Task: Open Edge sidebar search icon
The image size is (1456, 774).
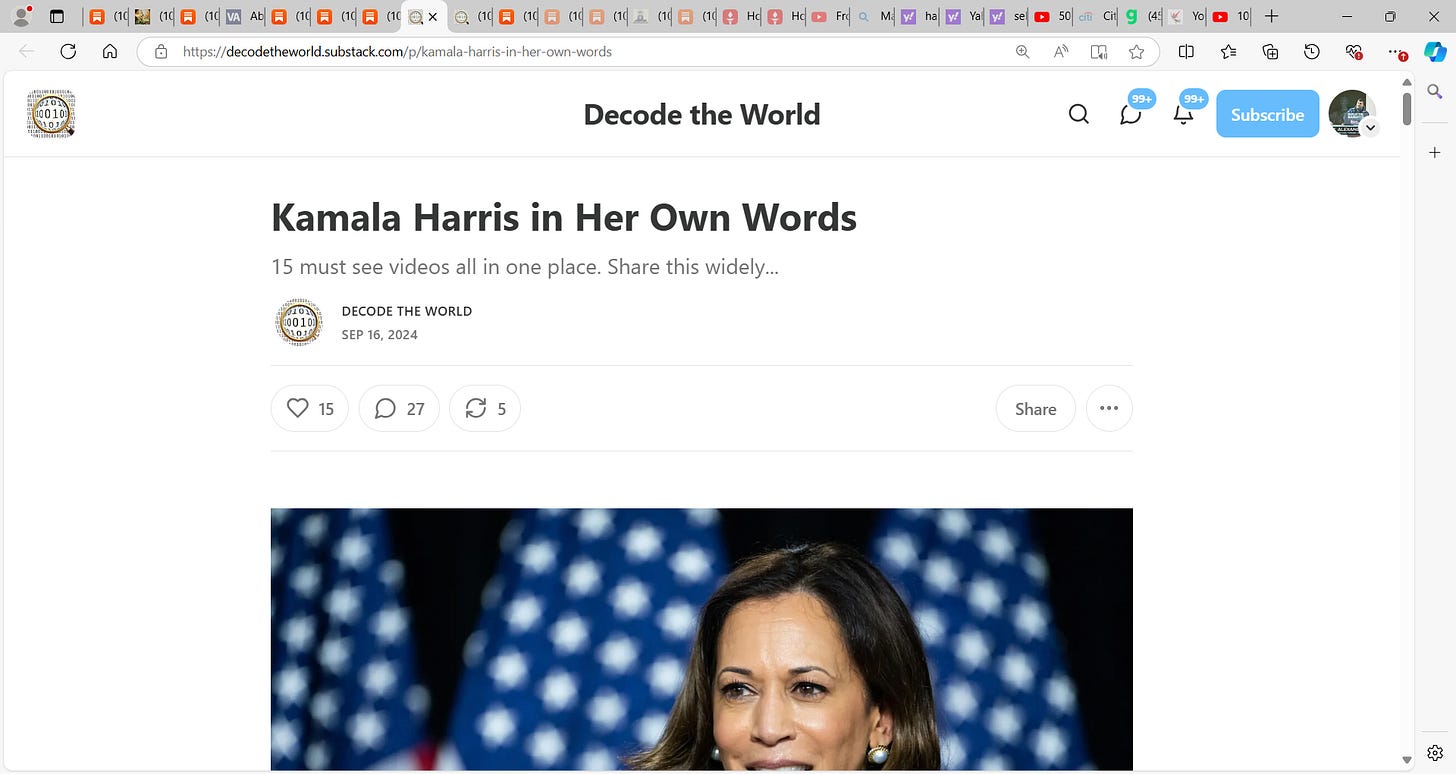Action: click(1434, 91)
